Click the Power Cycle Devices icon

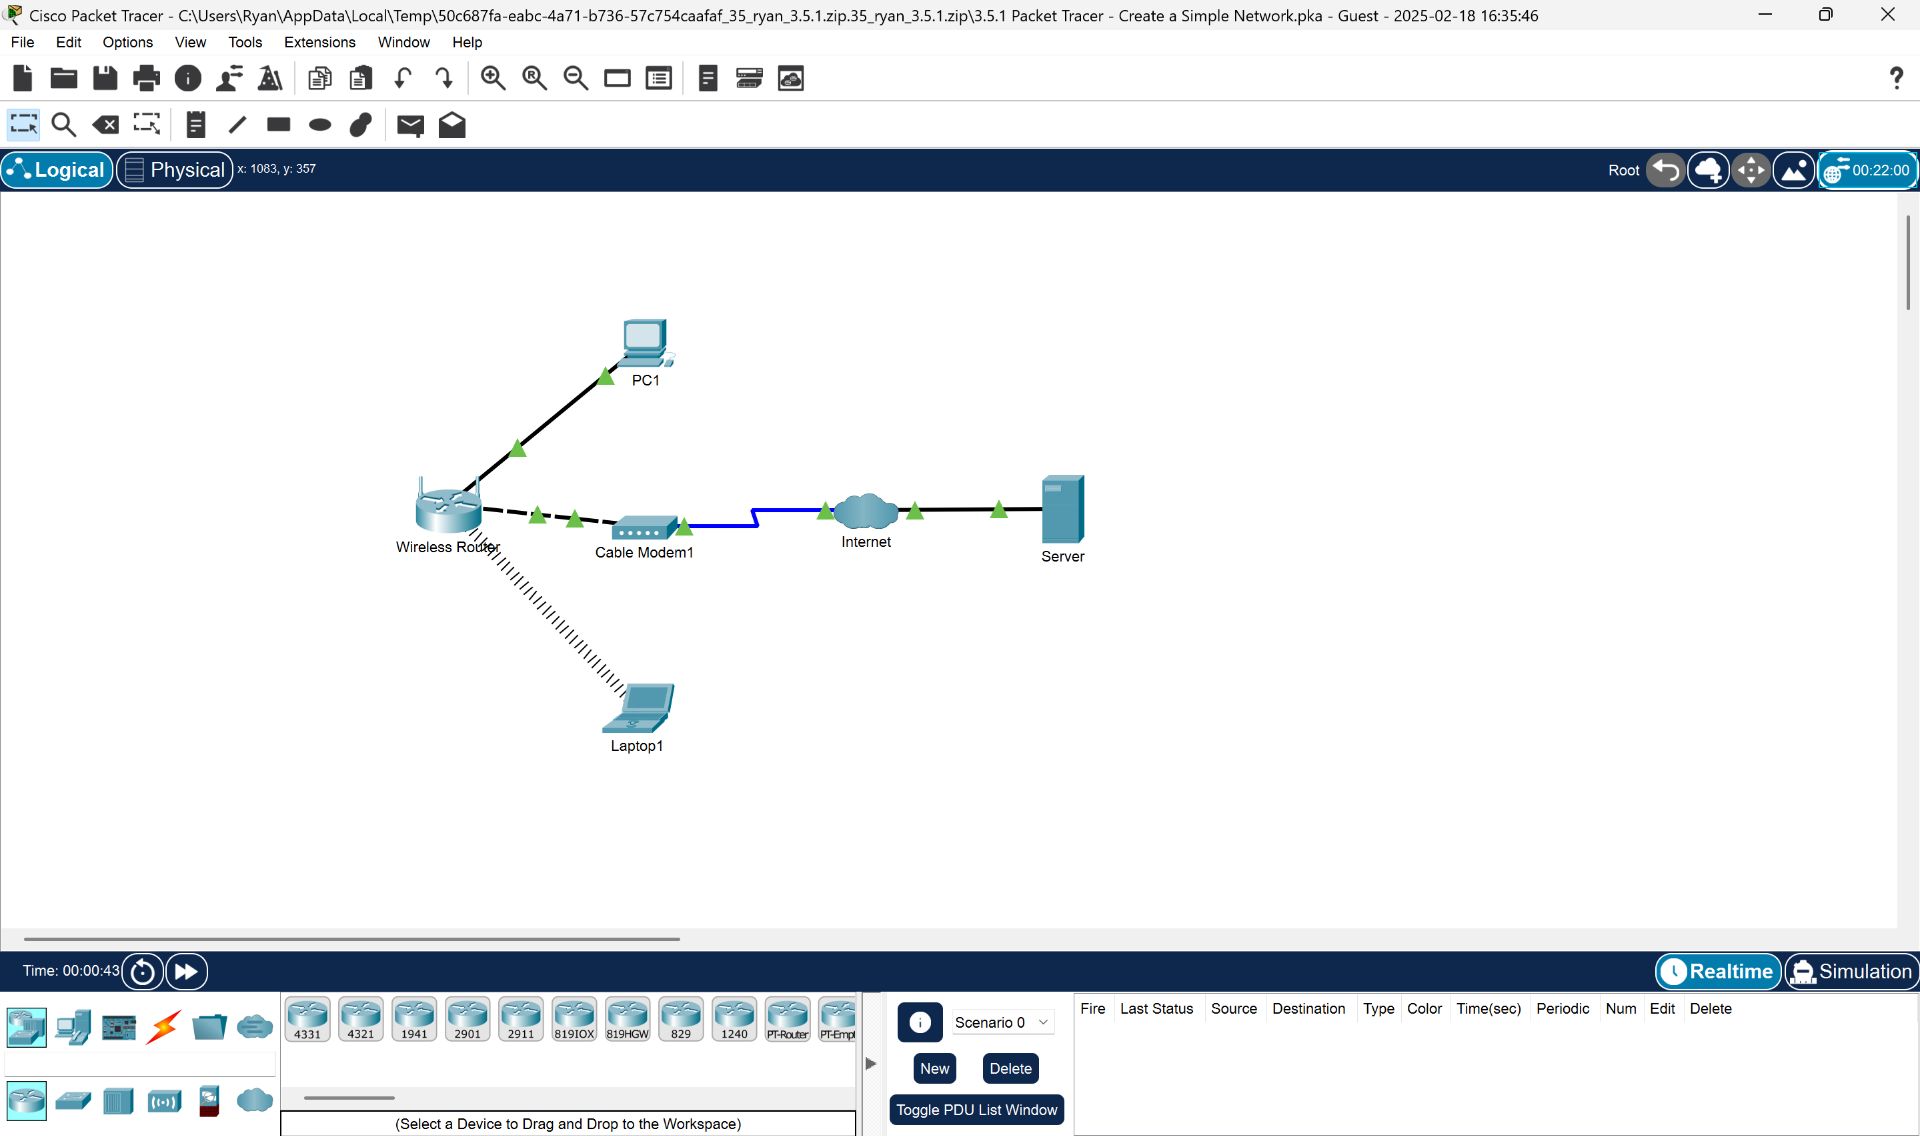tap(143, 971)
